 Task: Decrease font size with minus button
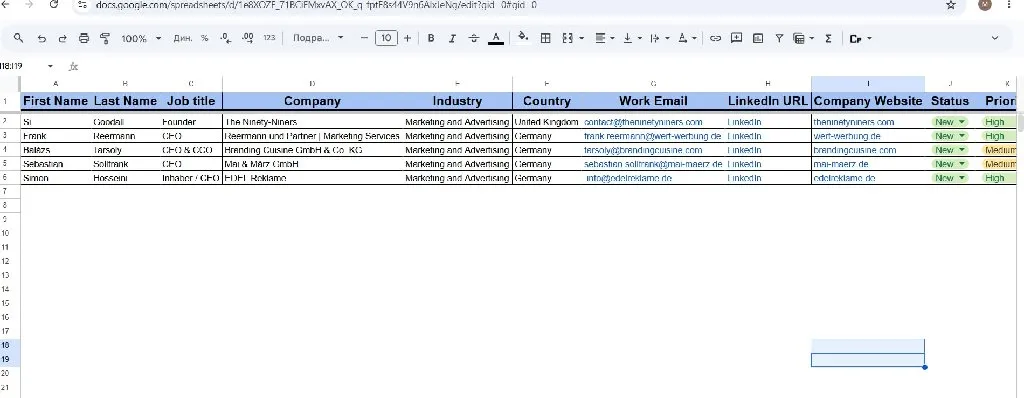[364, 39]
